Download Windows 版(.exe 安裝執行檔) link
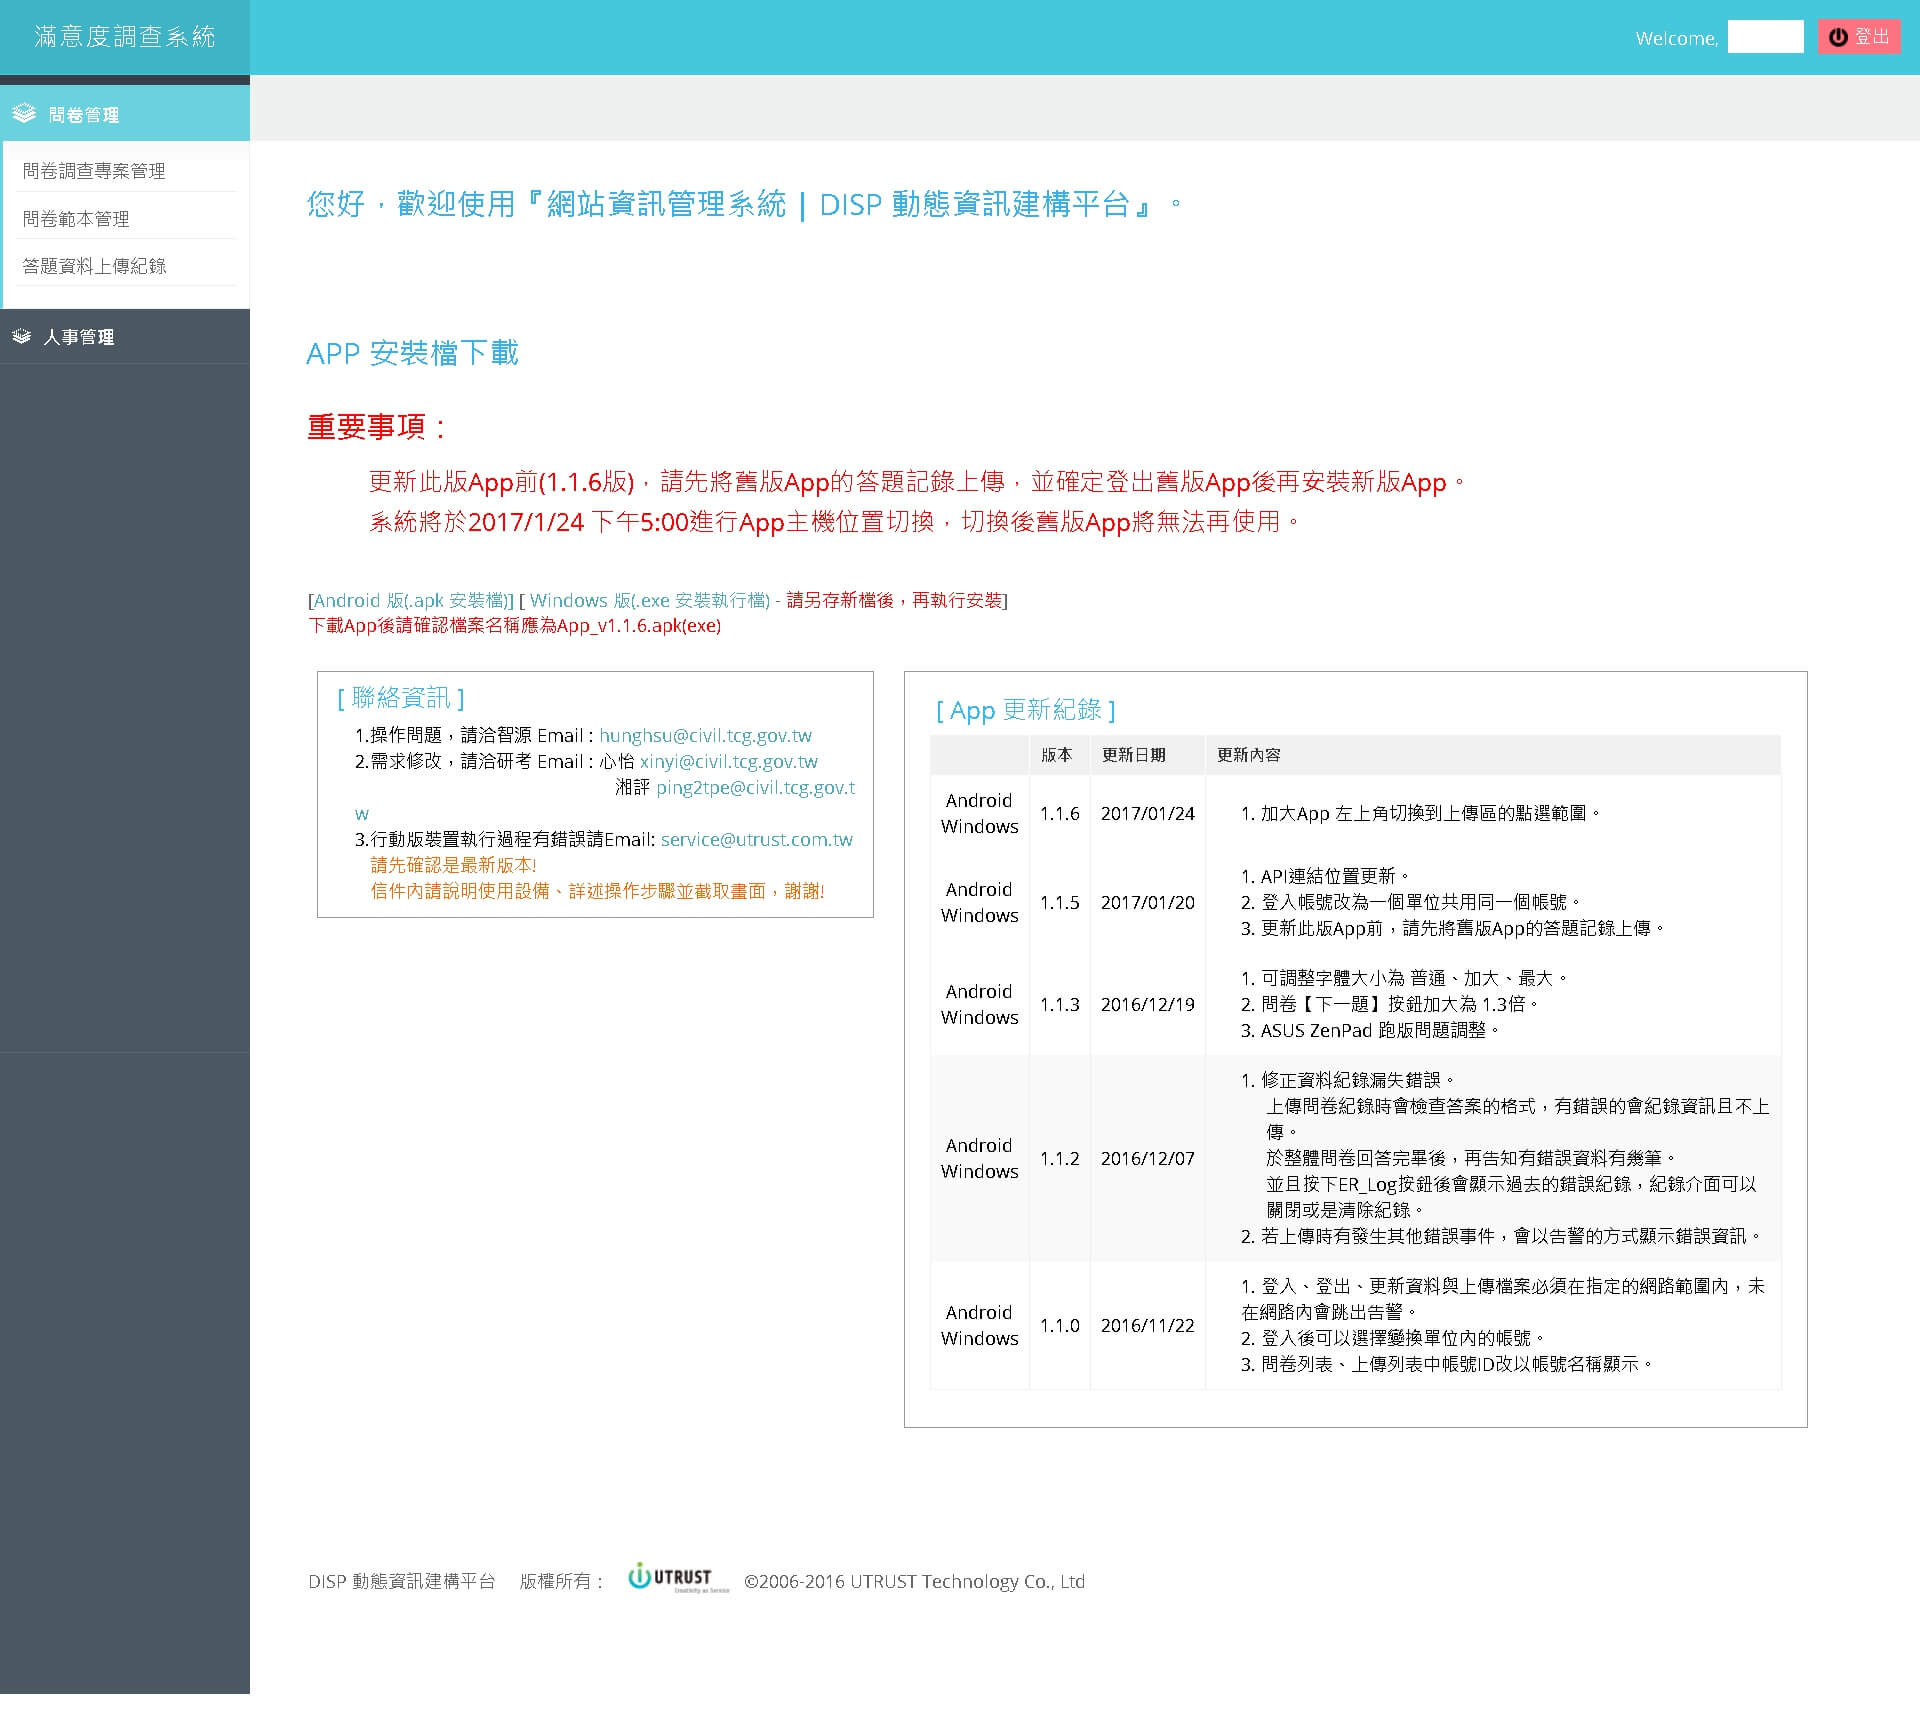Viewport: 1920px width, 1720px height. point(650,600)
